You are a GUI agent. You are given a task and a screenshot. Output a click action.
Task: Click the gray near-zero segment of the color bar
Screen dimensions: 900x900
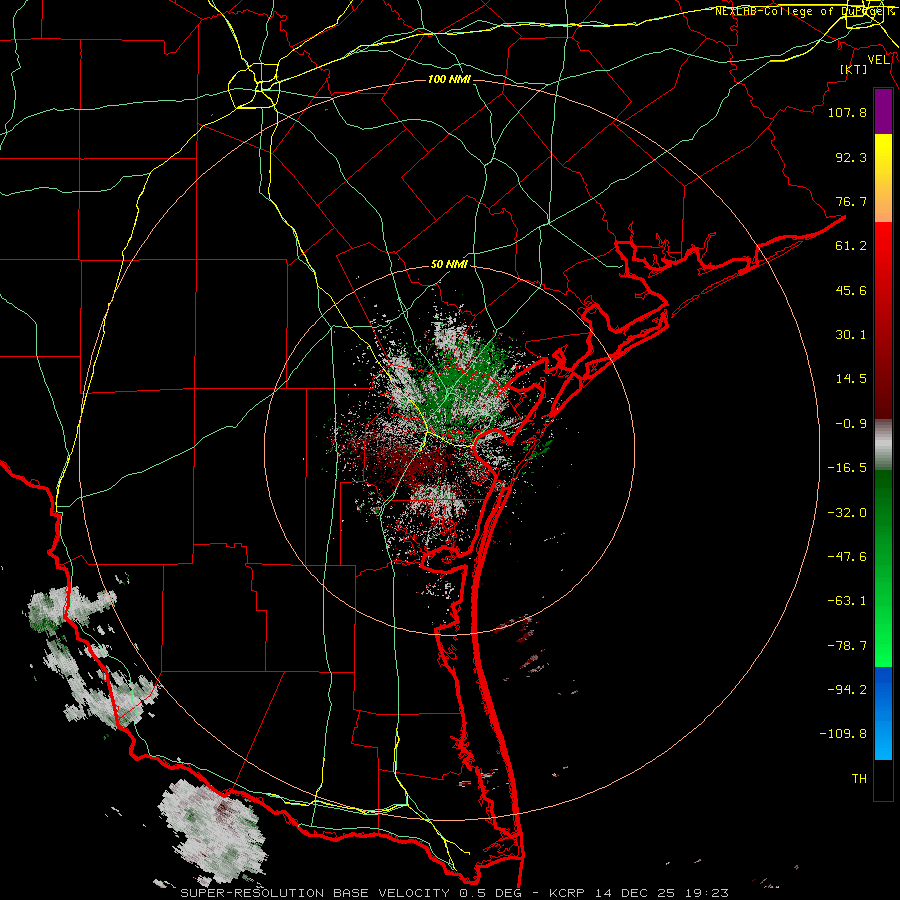pos(883,445)
